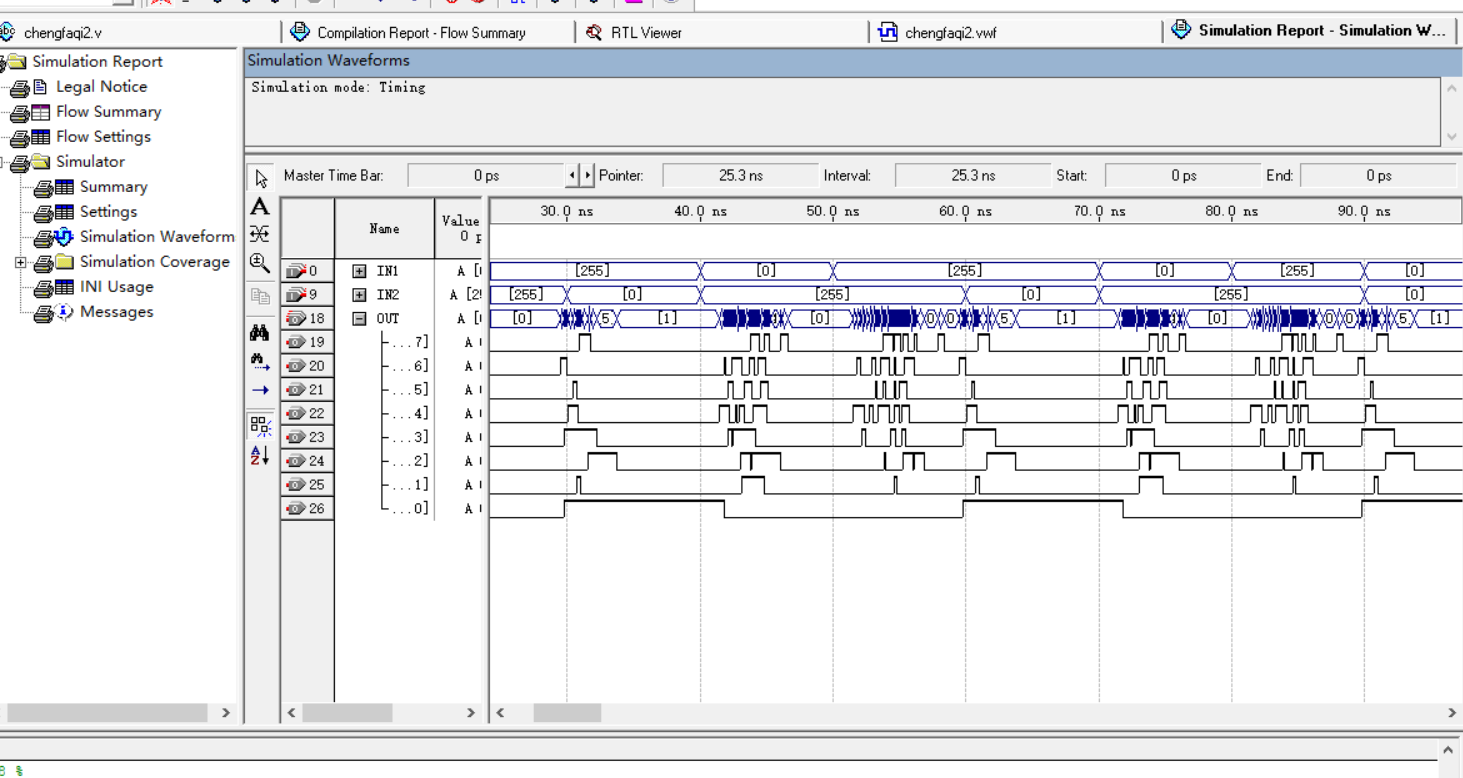Select row 20 output pin icon
The width and height of the screenshot is (1463, 778).
tap(296, 366)
